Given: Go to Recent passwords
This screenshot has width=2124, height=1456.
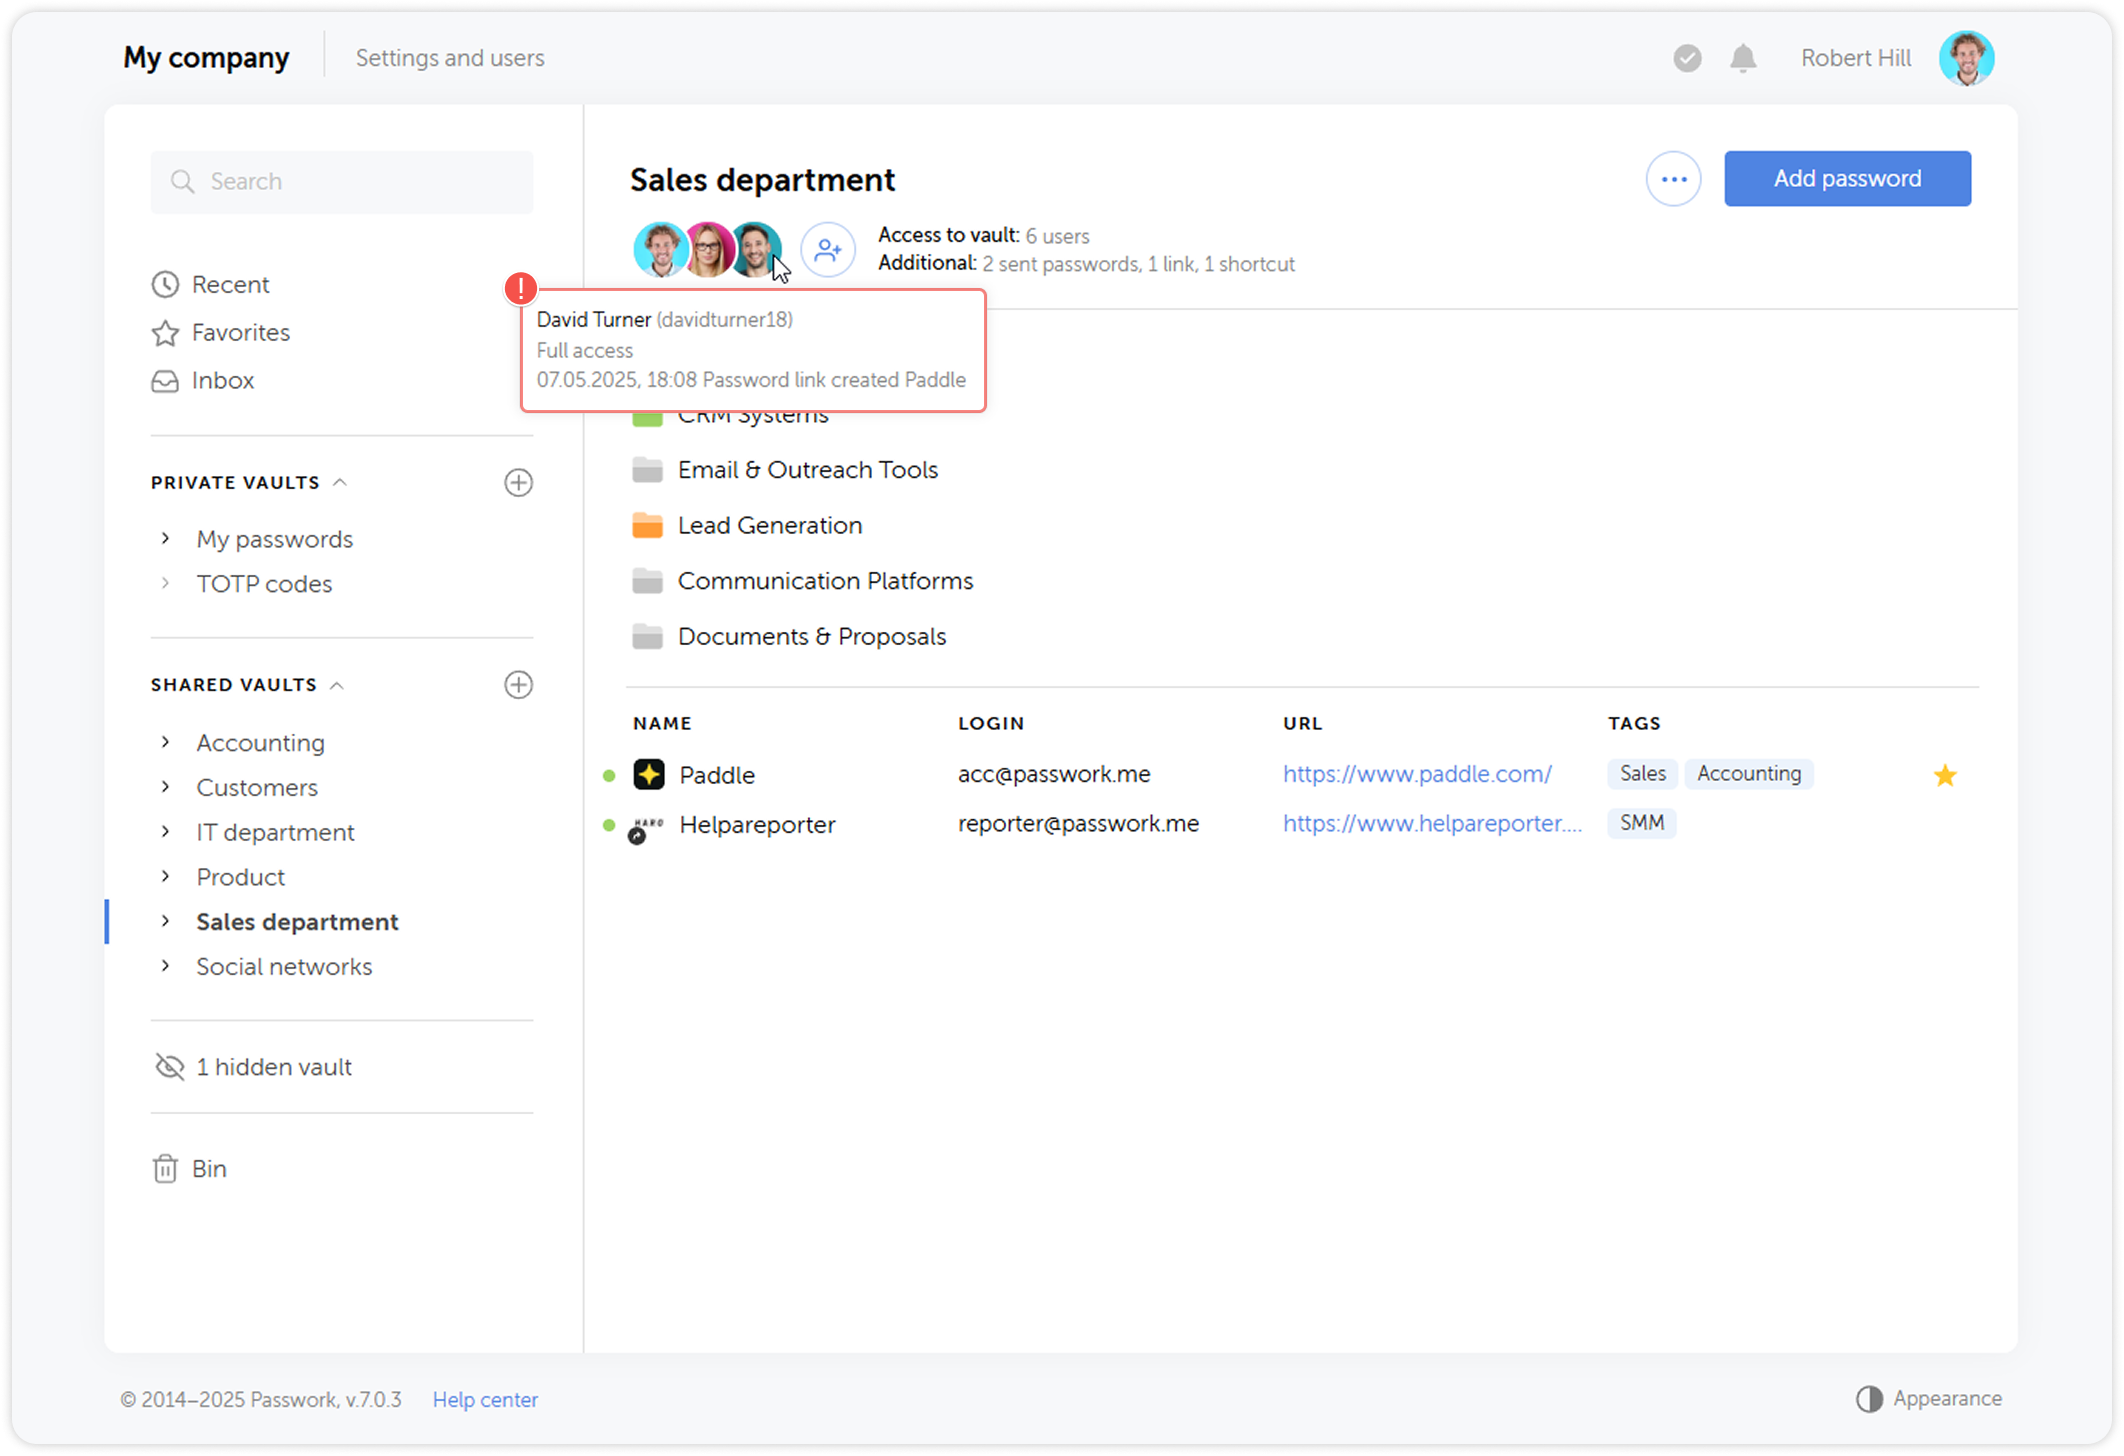Looking at the screenshot, I should [x=230, y=285].
